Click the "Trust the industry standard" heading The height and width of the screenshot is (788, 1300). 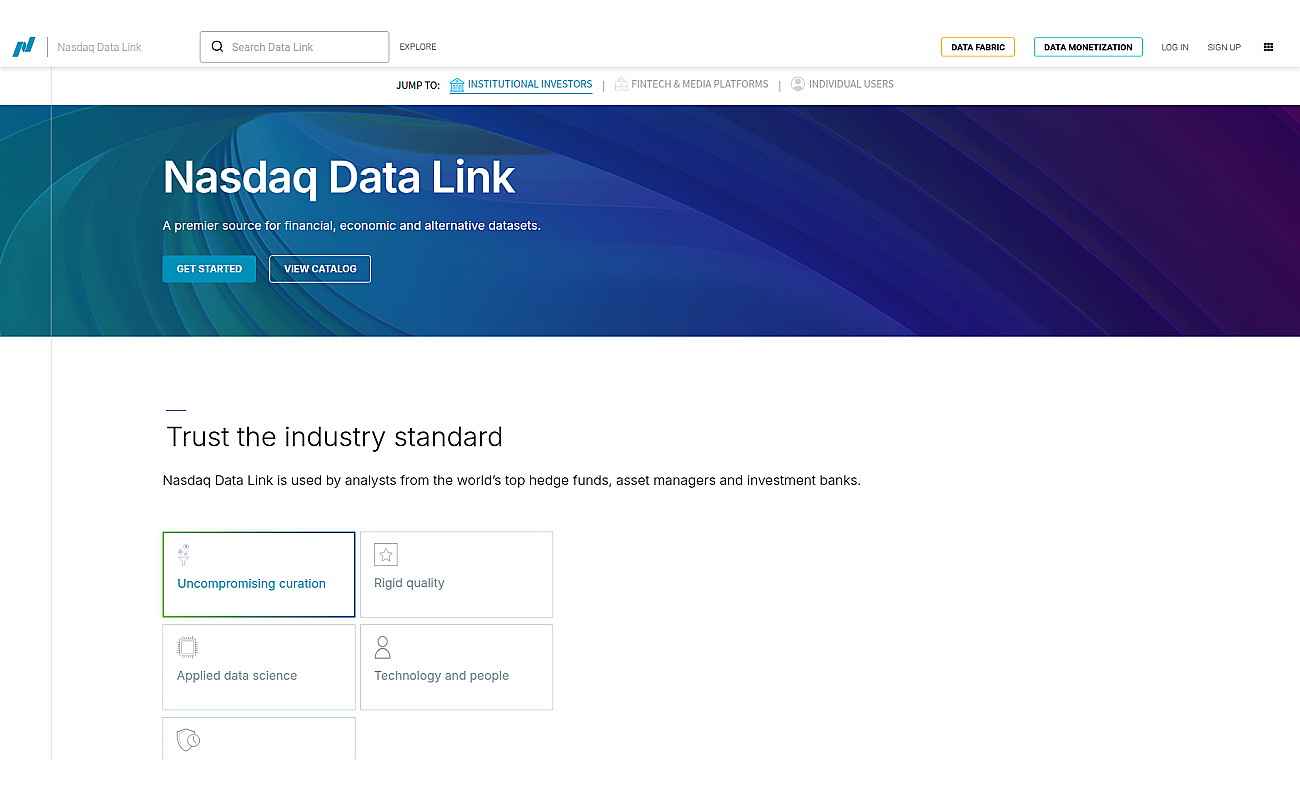334,437
